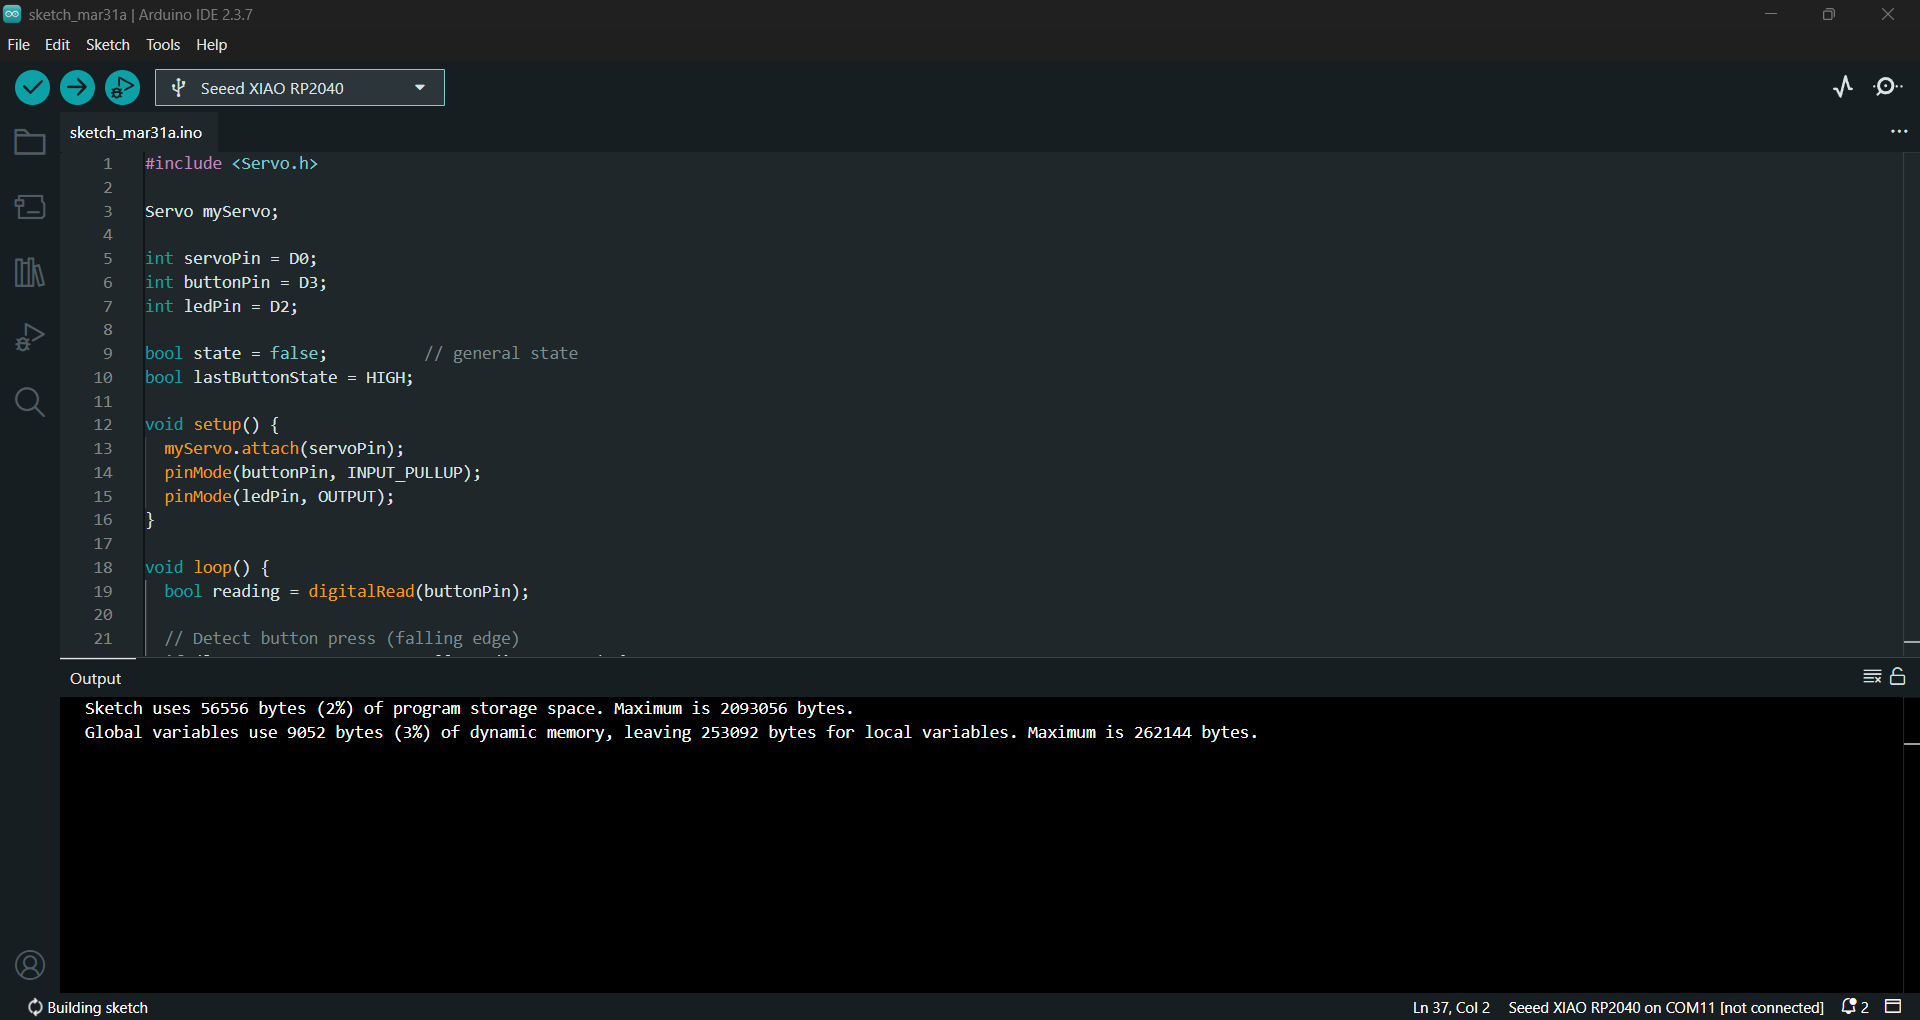Image resolution: width=1920 pixels, height=1020 pixels.
Task: Toggle the bottom panel icon in status bar
Action: click(1893, 1006)
